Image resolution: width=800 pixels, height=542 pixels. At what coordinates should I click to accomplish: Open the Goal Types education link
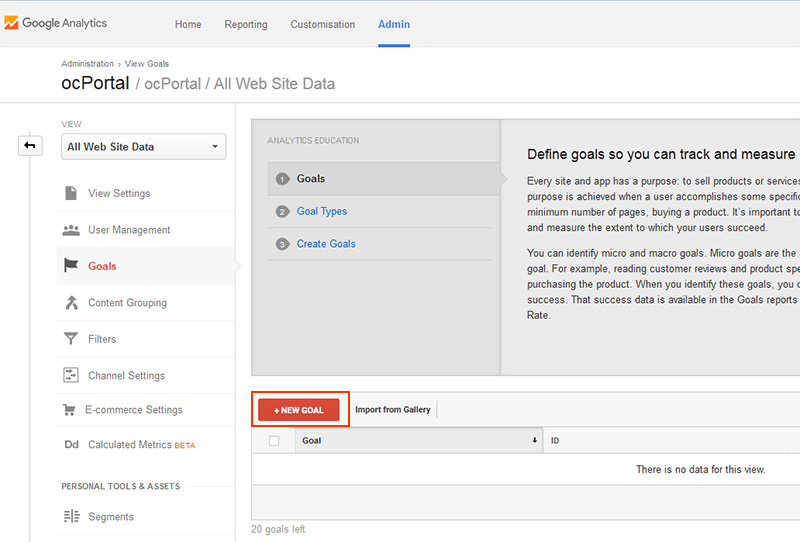pyautogui.click(x=322, y=211)
